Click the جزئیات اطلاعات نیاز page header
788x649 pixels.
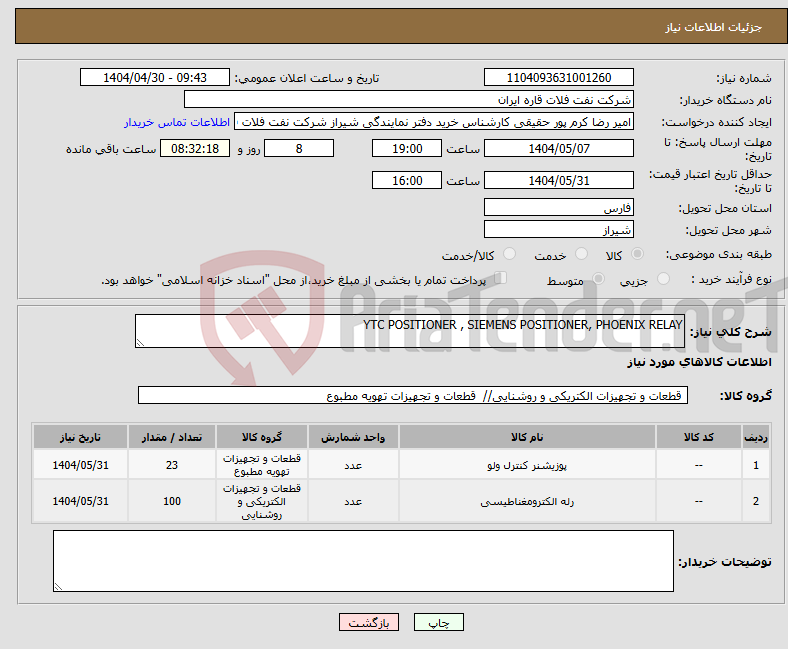click(714, 27)
